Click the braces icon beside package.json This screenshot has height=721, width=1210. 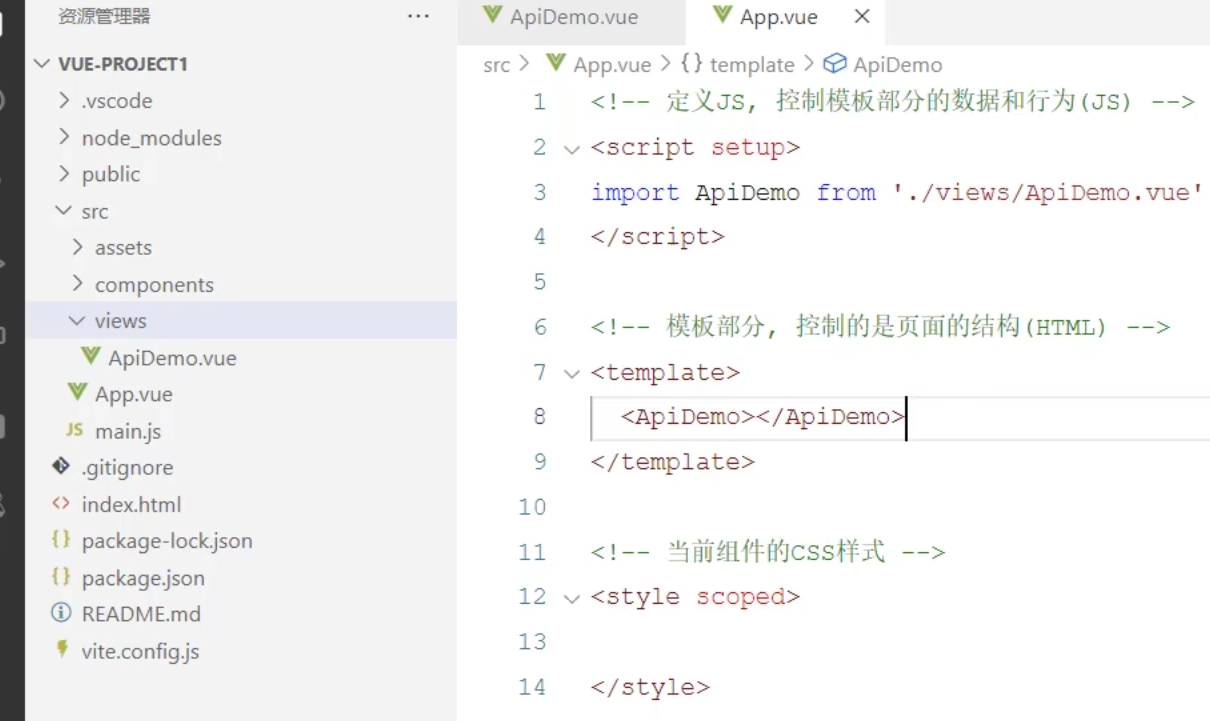pyautogui.click(x=62, y=577)
